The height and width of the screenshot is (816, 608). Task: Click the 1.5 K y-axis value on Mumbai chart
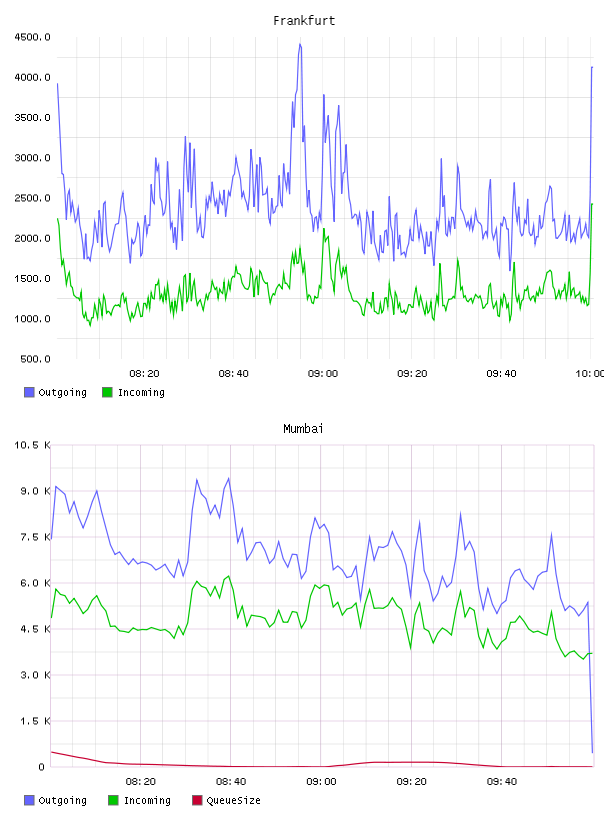[35, 721]
